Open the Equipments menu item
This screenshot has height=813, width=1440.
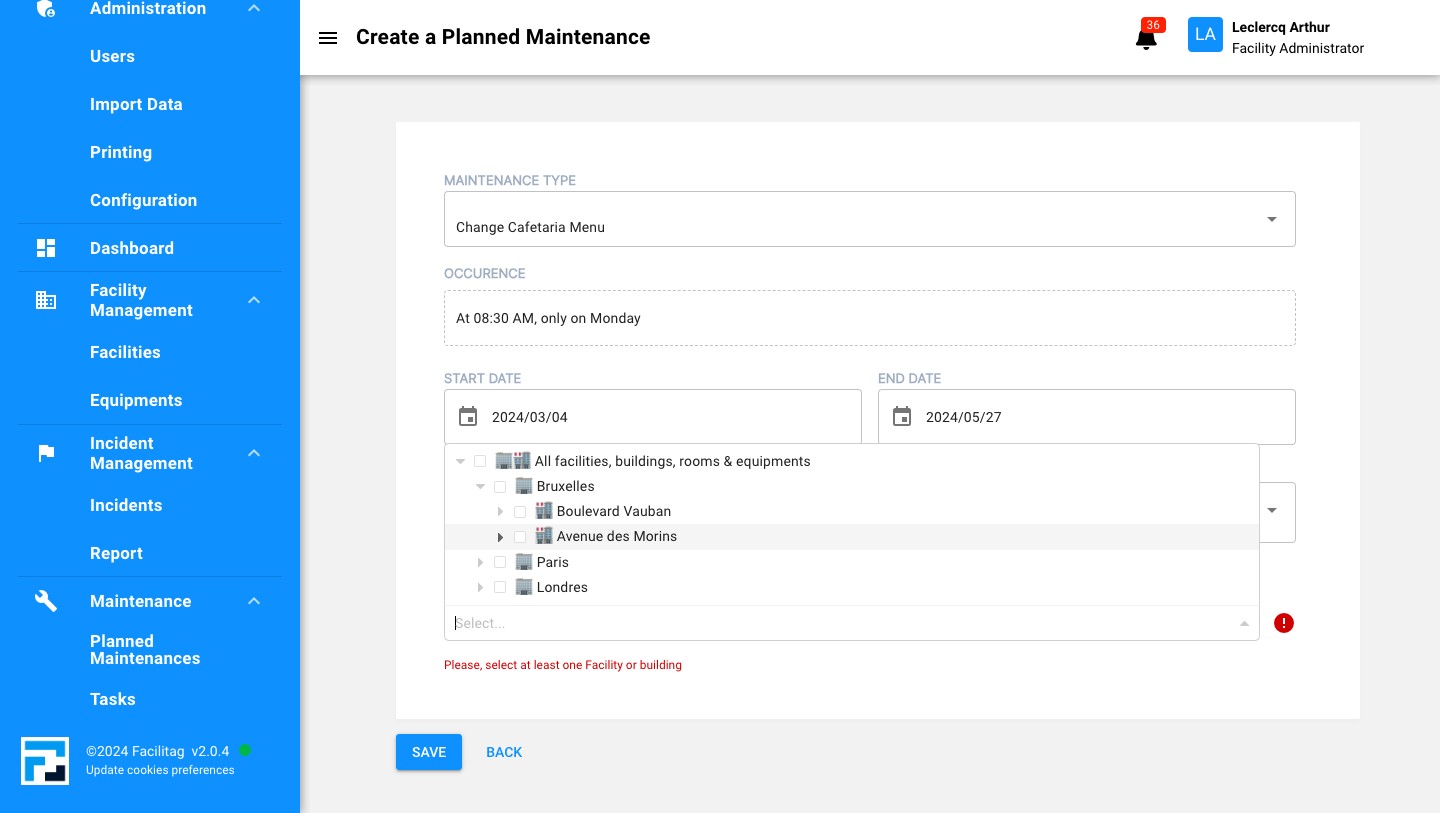tap(136, 400)
